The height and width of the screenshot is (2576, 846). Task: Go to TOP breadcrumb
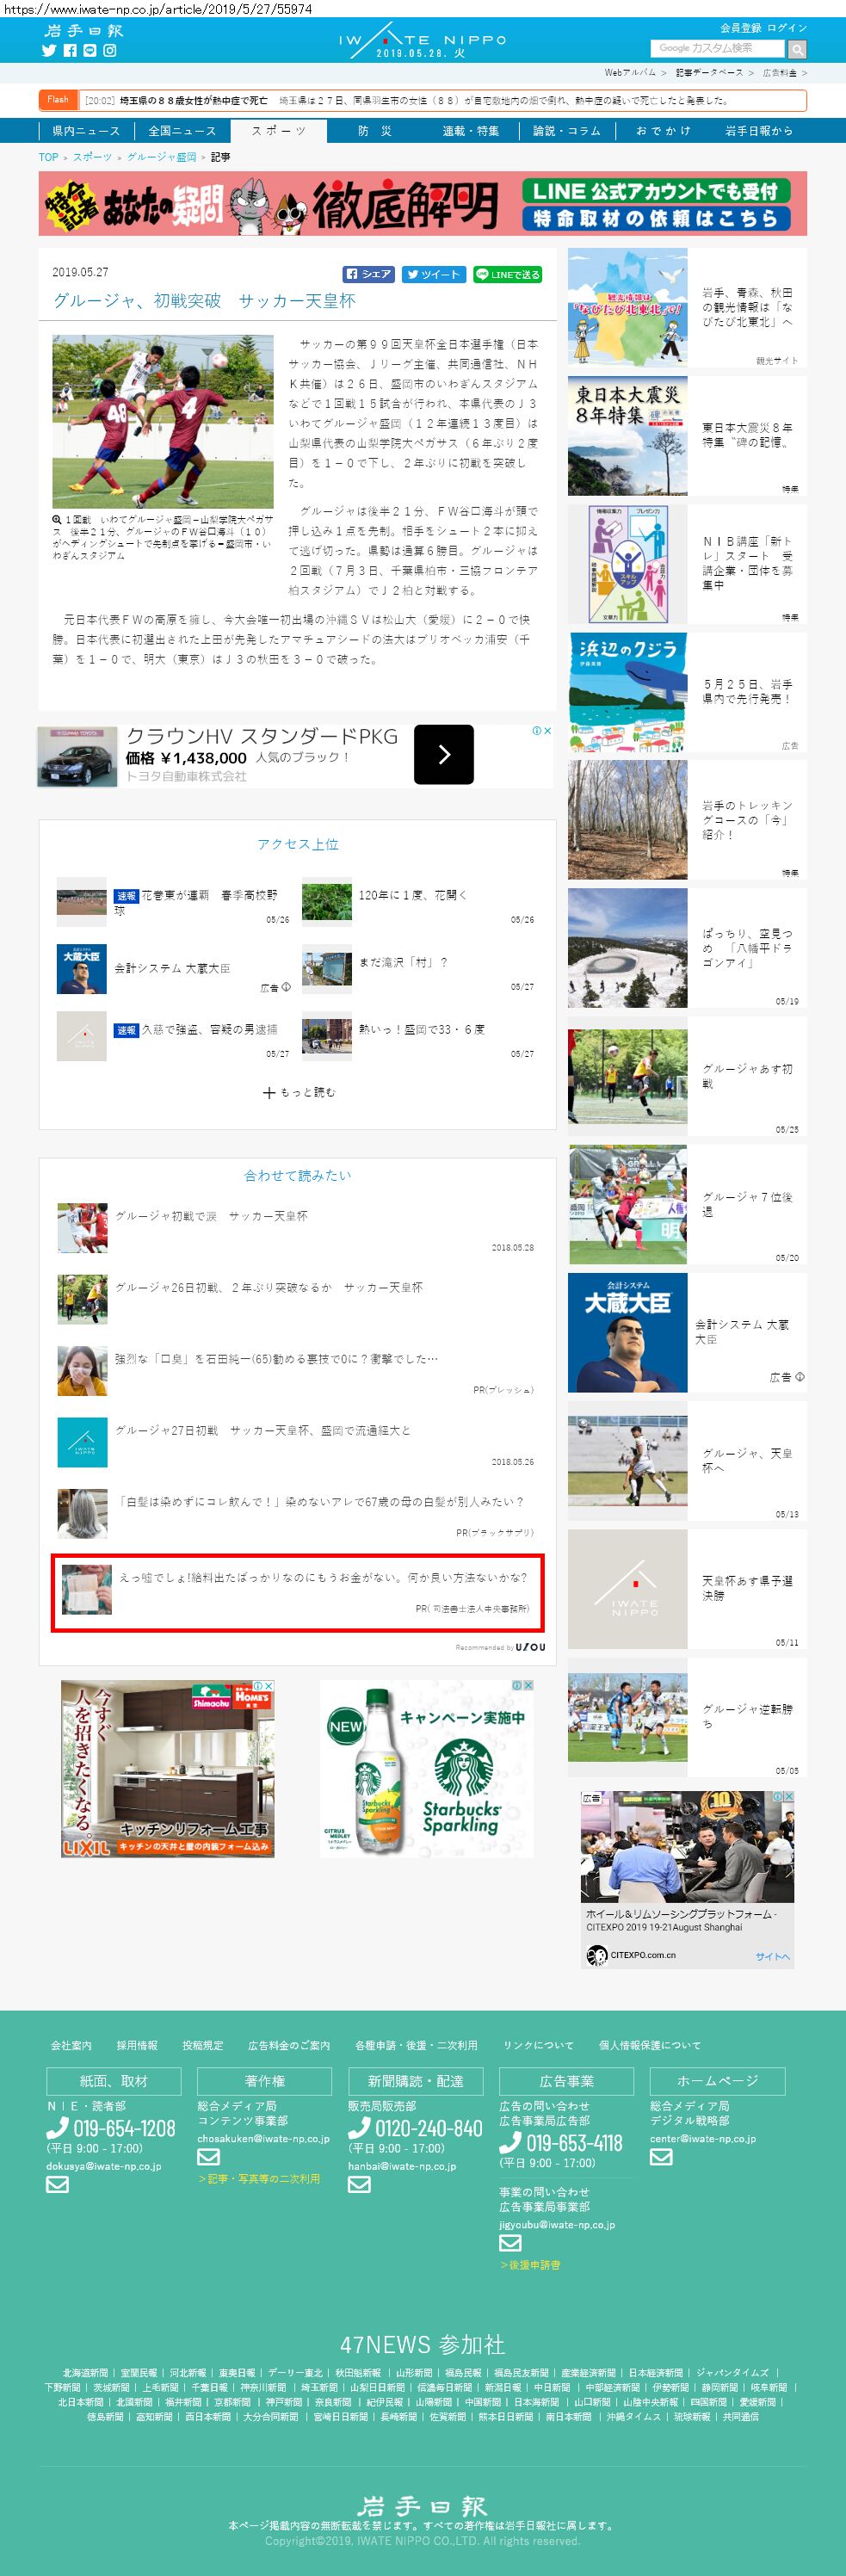(48, 157)
